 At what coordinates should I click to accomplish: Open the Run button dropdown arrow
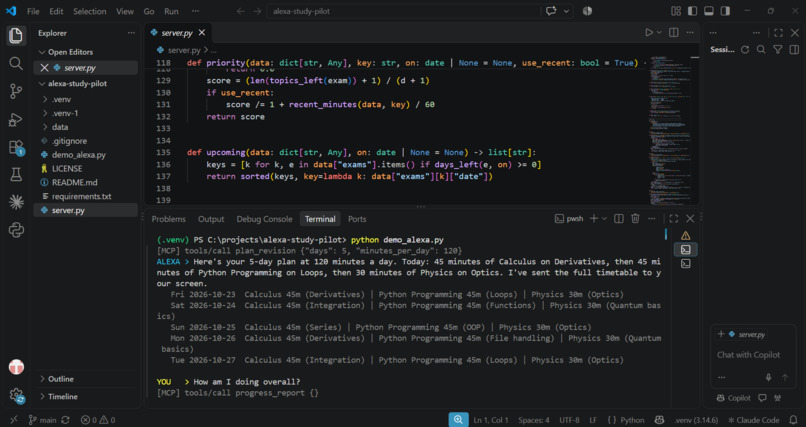click(660, 32)
